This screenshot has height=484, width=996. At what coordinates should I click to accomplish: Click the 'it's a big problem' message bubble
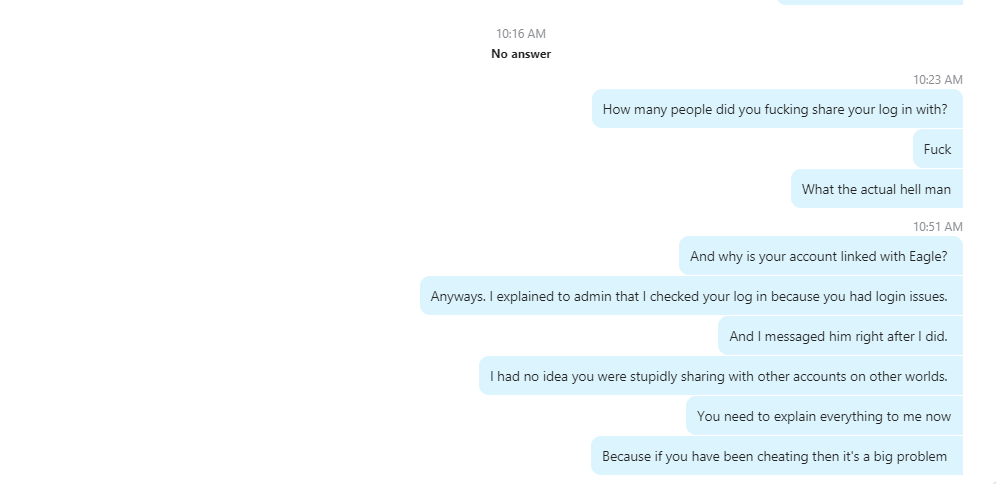click(x=777, y=456)
